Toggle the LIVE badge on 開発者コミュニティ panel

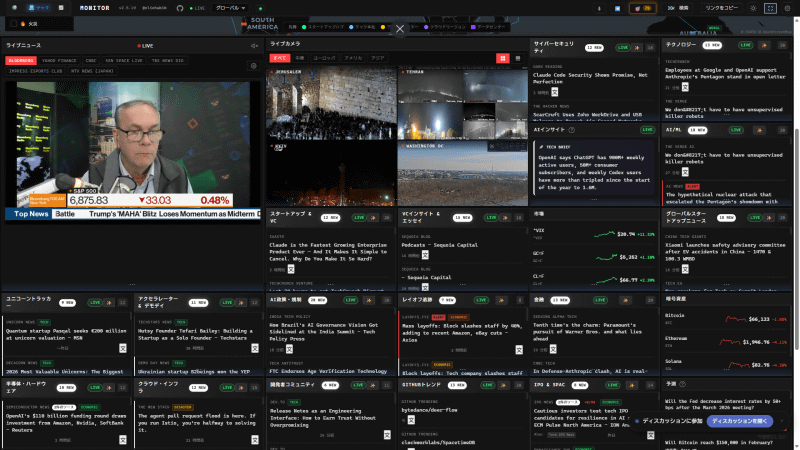coord(358,385)
